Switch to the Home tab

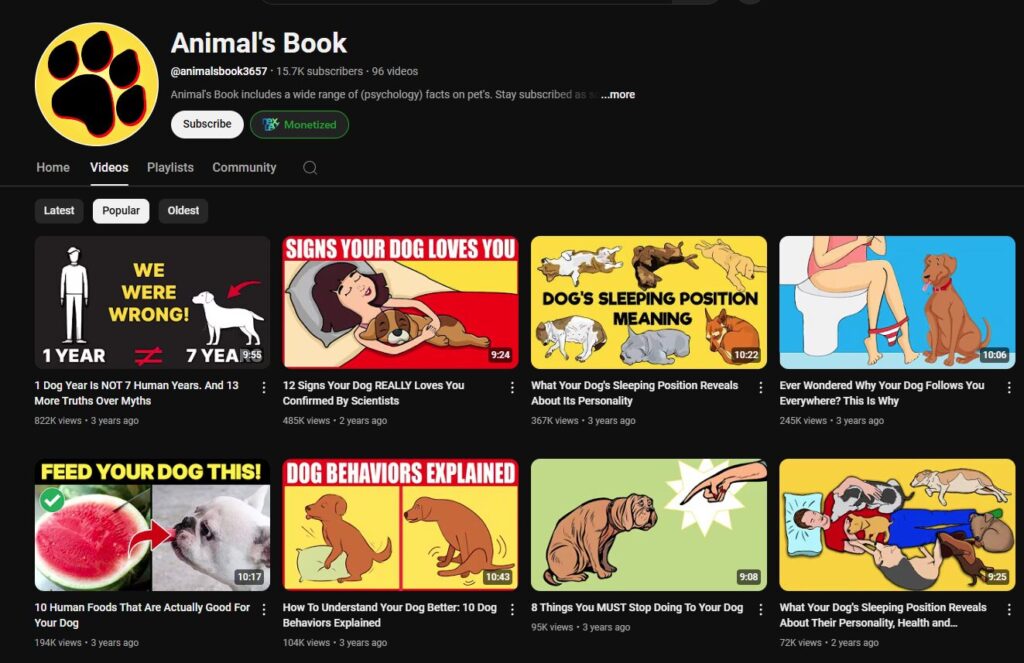point(53,167)
